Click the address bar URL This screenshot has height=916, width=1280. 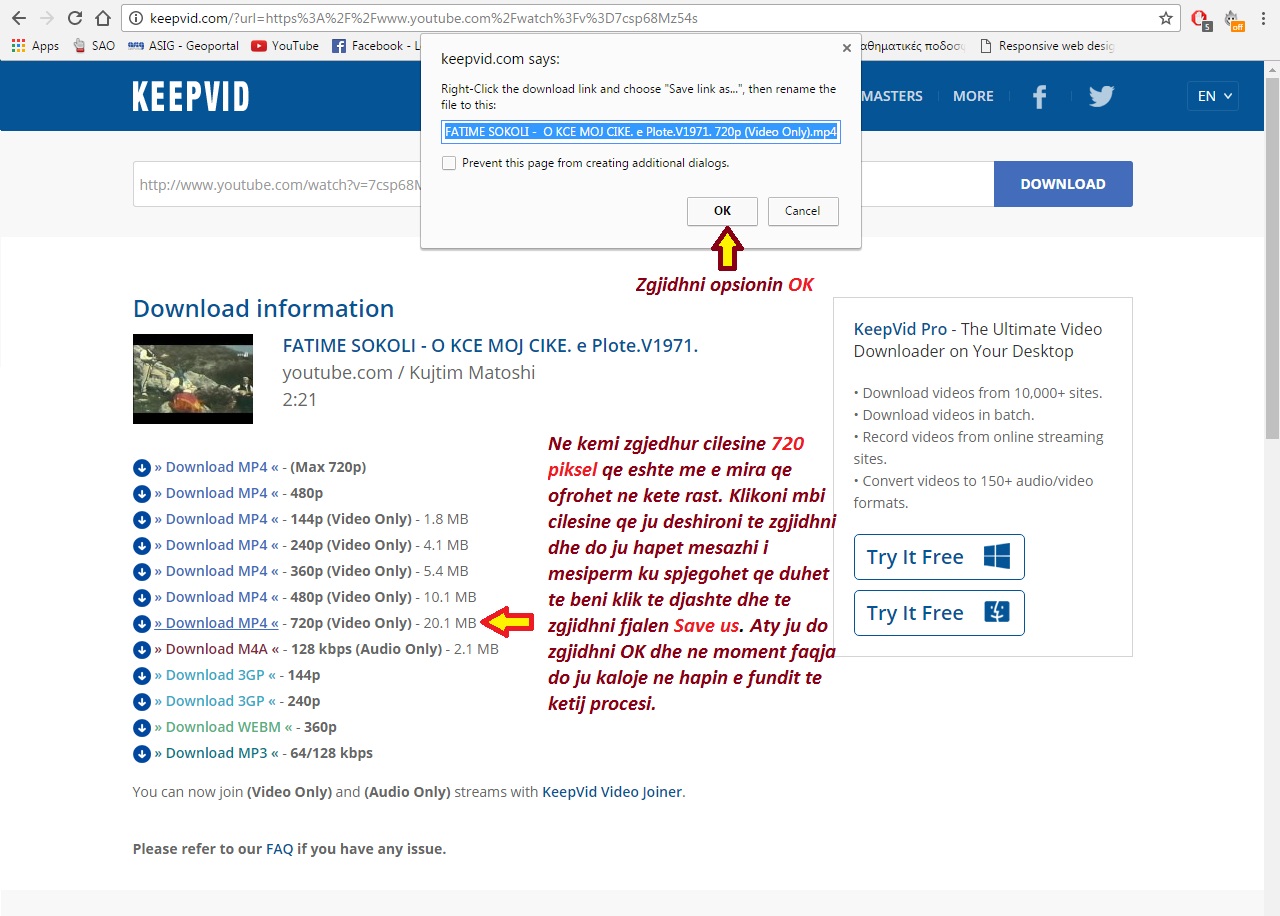[x=423, y=18]
